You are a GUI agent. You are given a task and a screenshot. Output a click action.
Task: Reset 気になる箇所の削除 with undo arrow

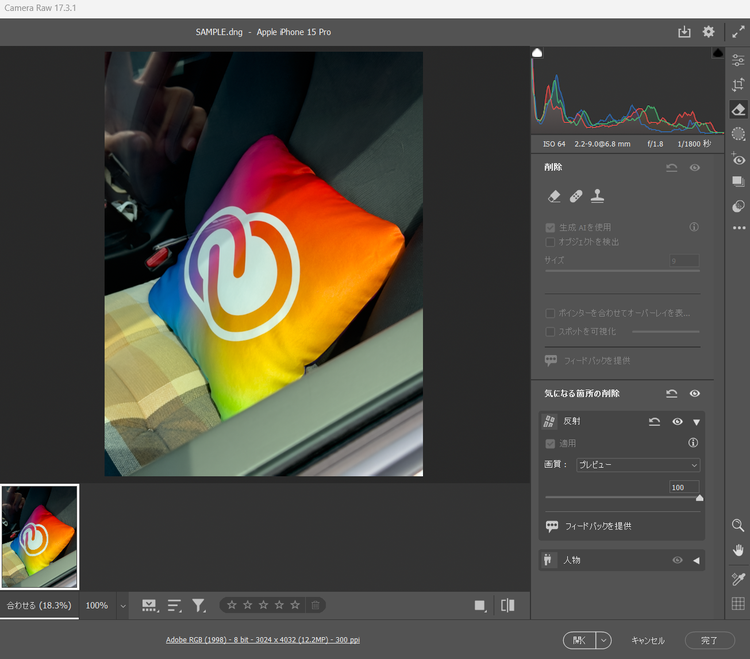point(672,394)
